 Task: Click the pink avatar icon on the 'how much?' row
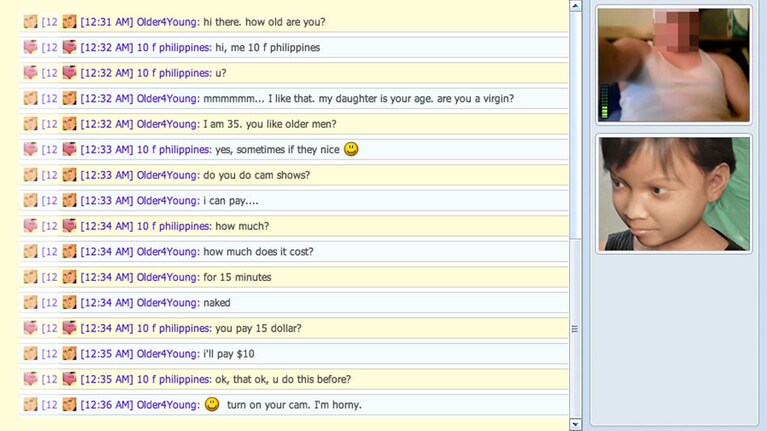[x=69, y=226]
